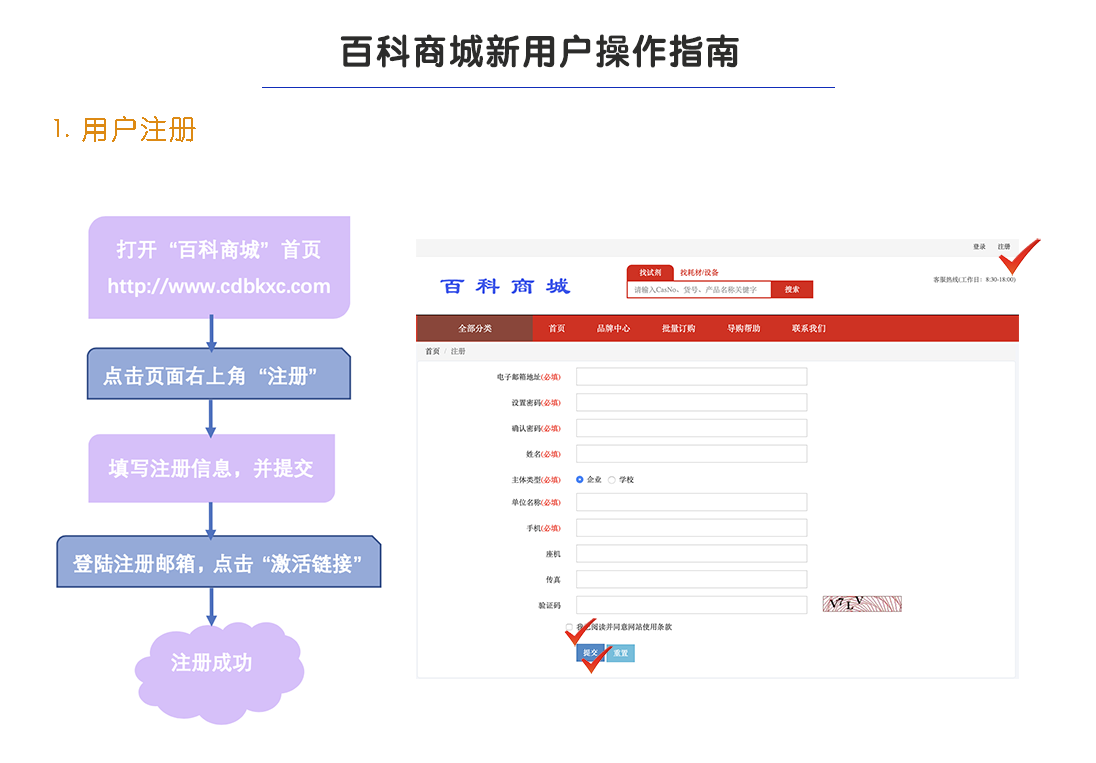Click the 验证码 input field
Screen dimensions: 1096x763
[691, 605]
